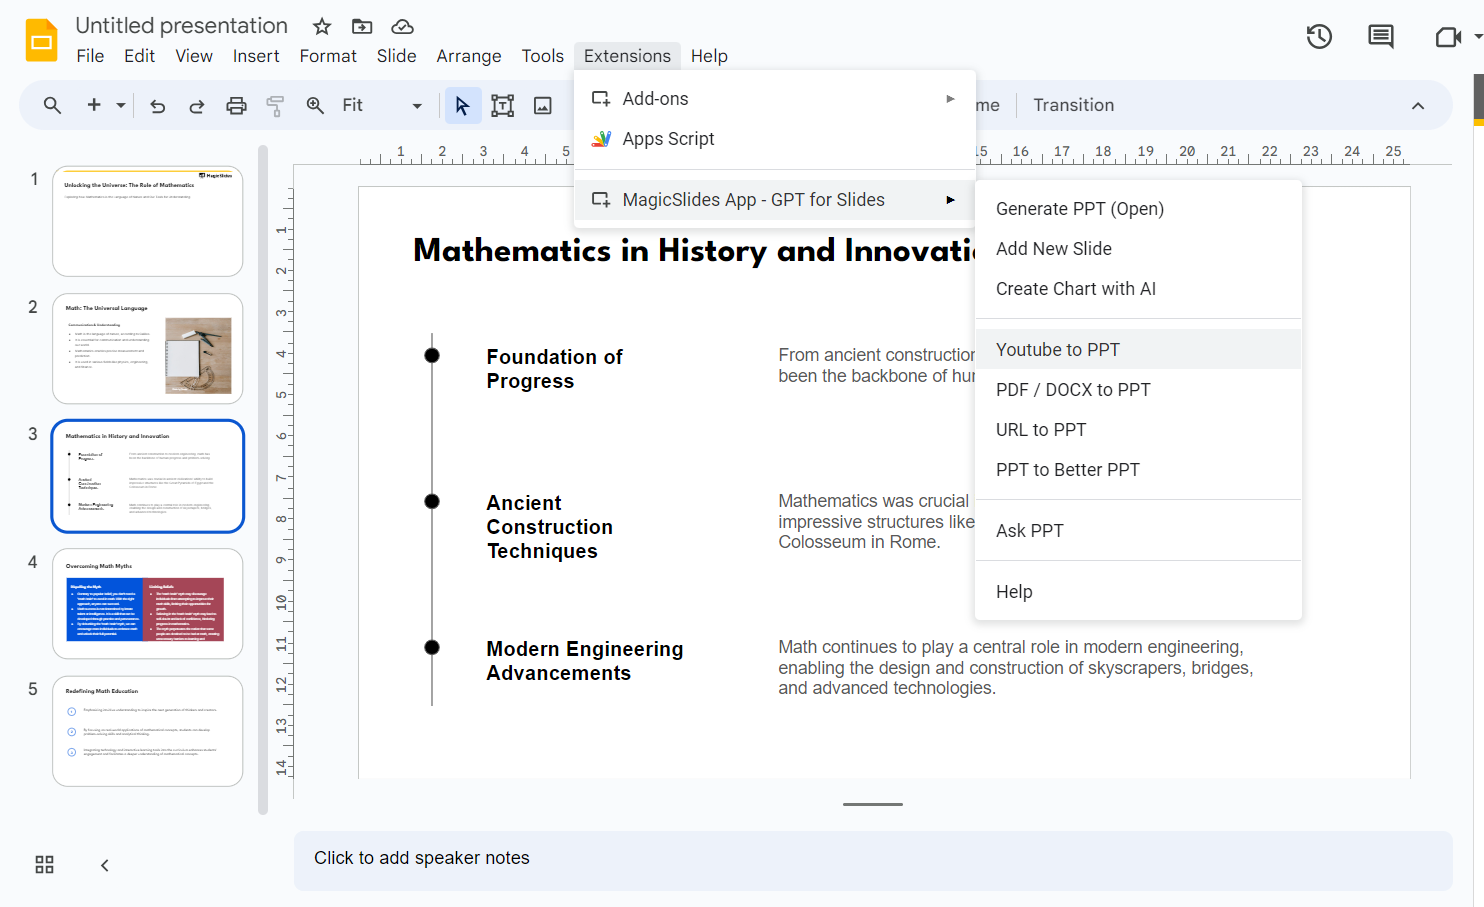Open Apps Script from Extensions menu

click(668, 139)
